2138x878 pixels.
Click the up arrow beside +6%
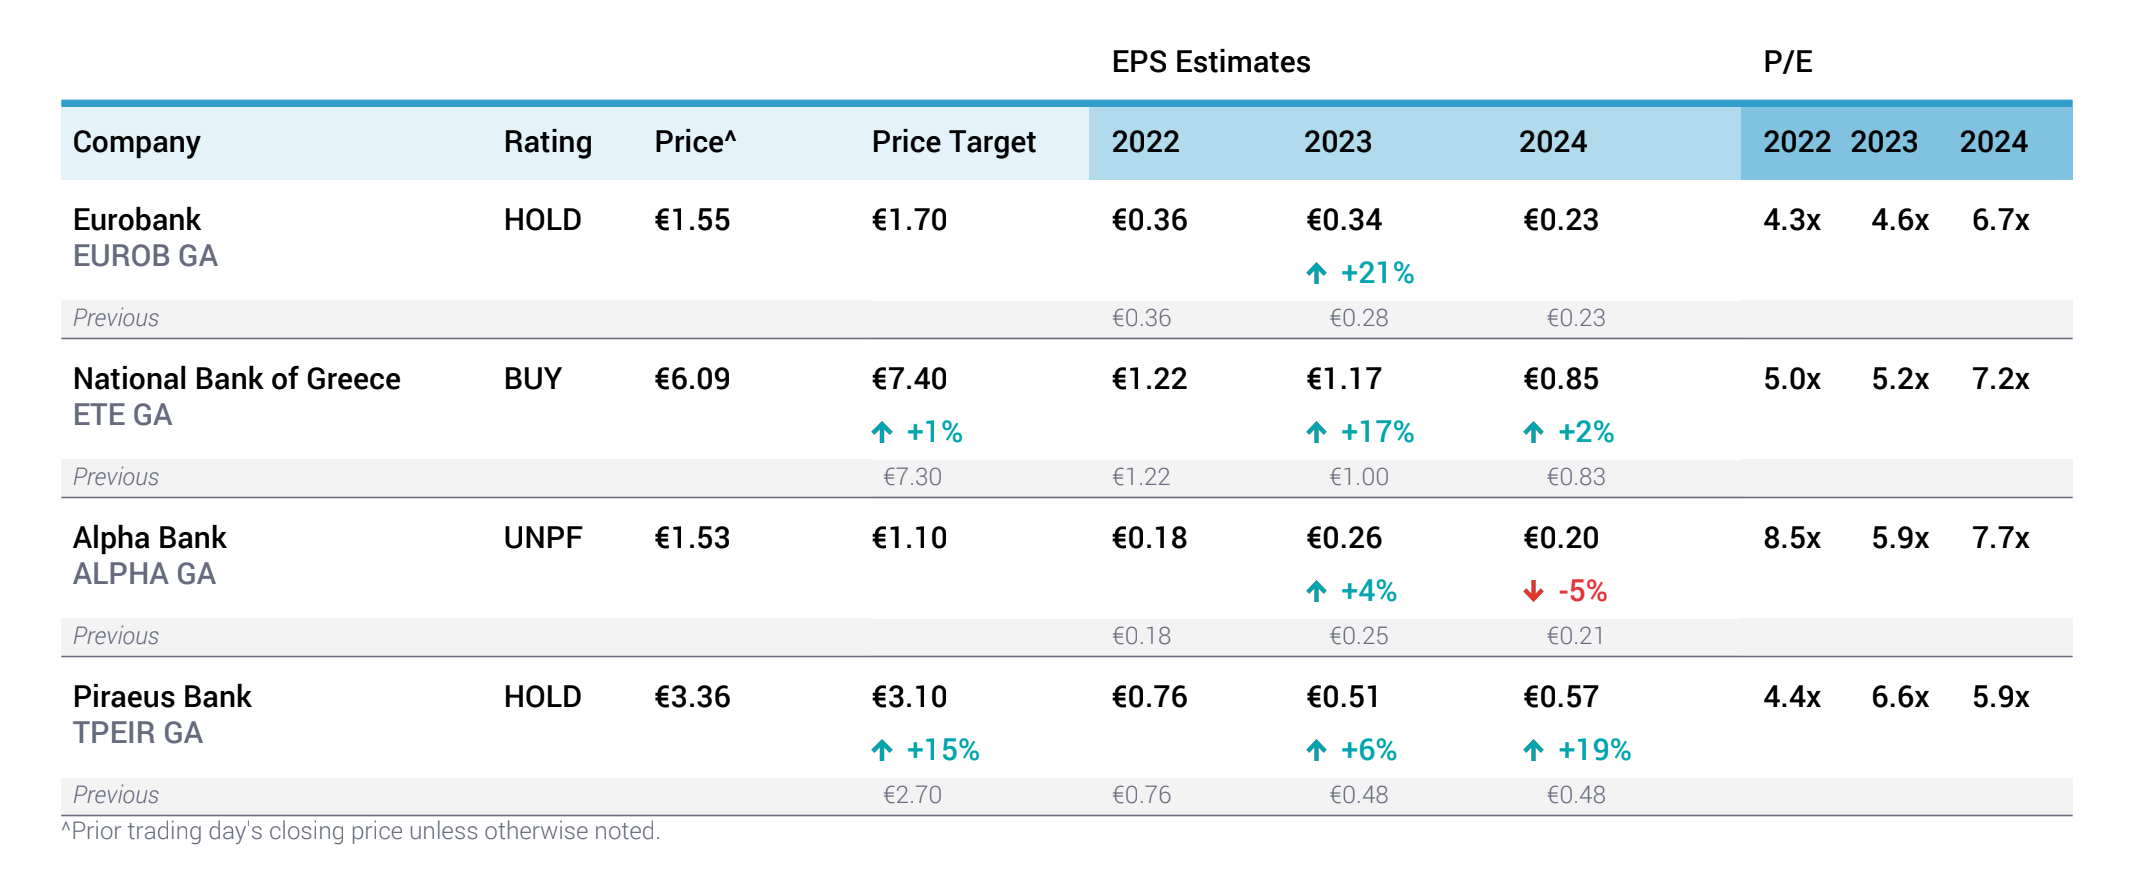pyautogui.click(x=1316, y=750)
